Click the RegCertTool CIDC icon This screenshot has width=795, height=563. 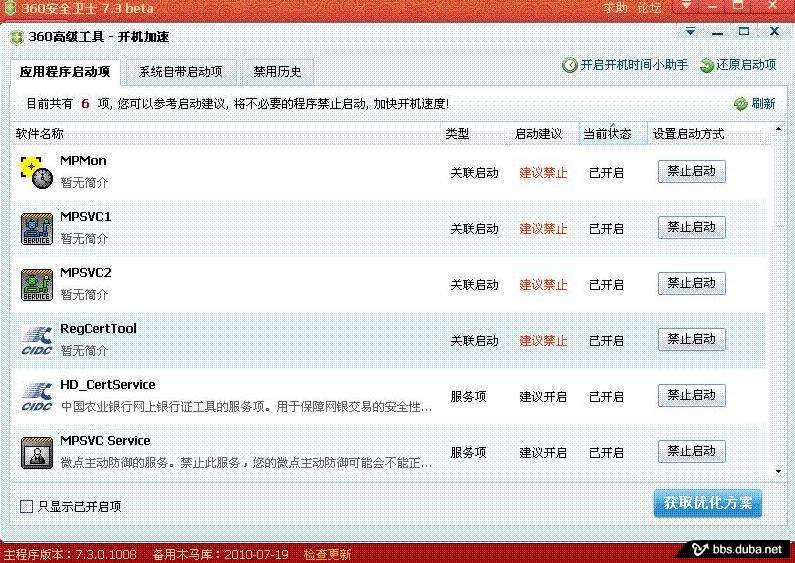[x=37, y=340]
